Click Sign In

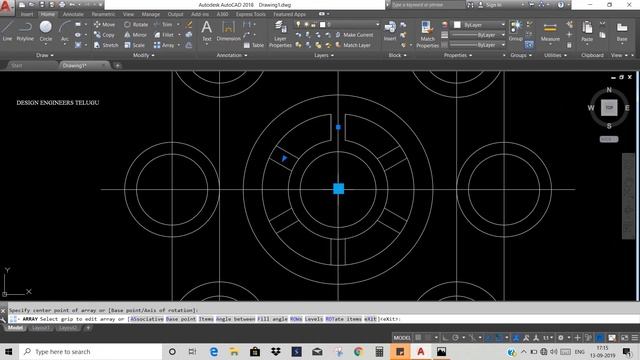[x=489, y=5]
